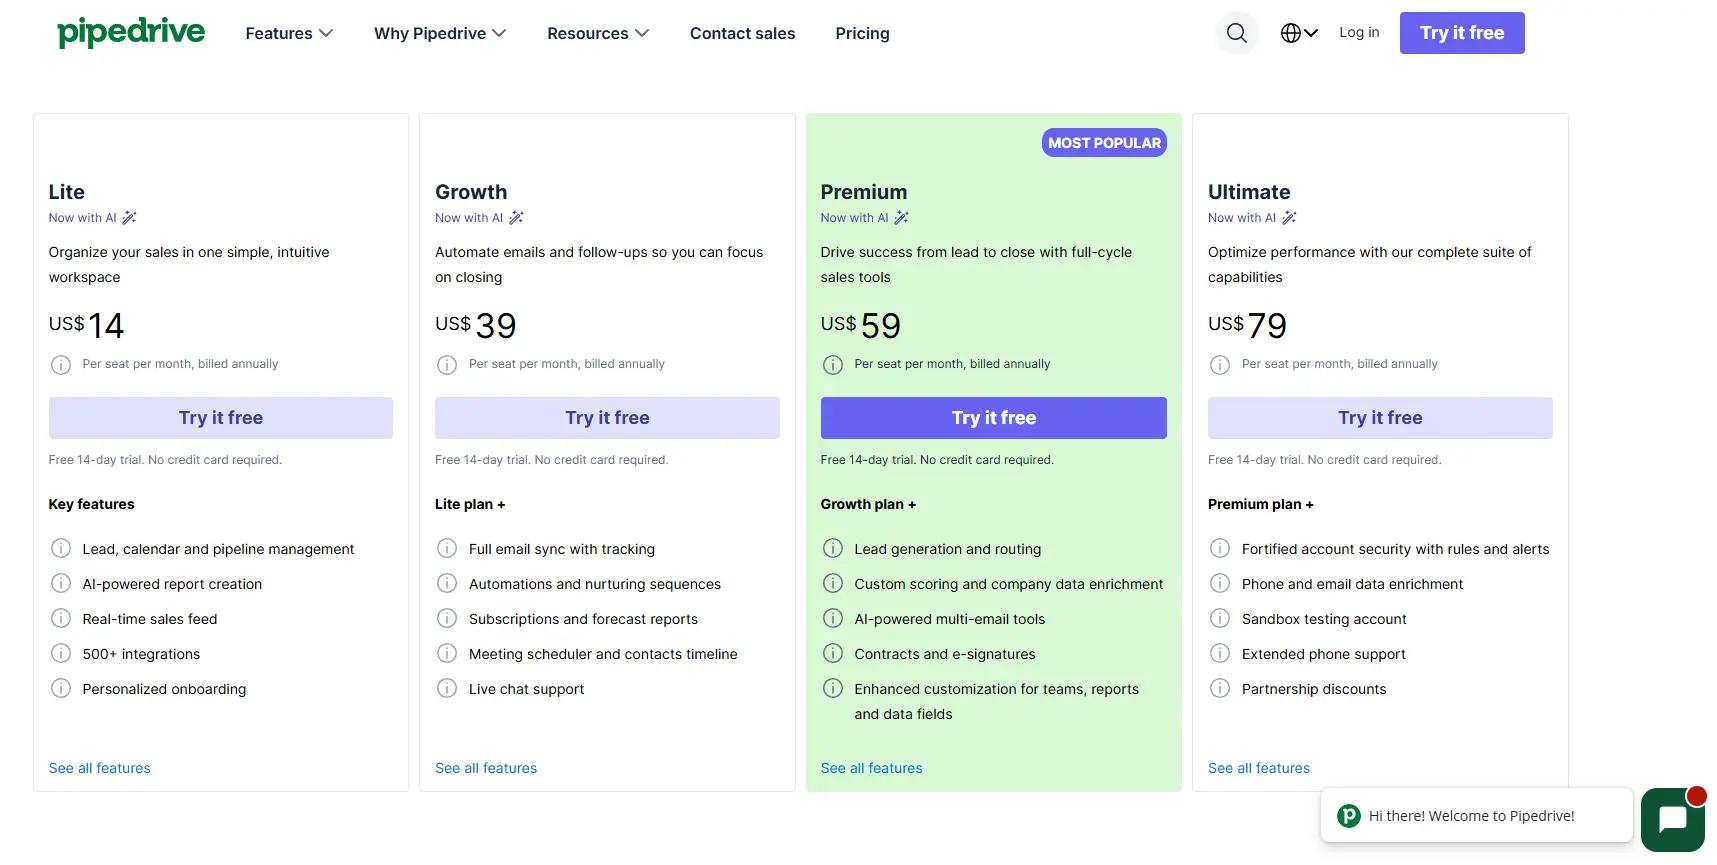
Task: Click info icon beside Contracts and e-signatures
Action: tap(833, 653)
